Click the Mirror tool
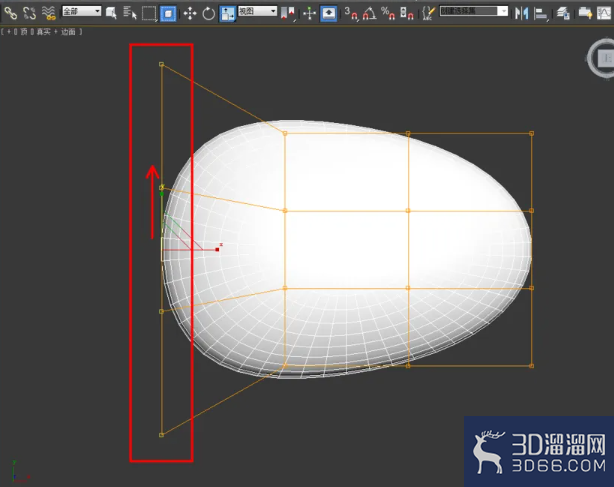This screenshot has height=487, width=614. [522, 14]
